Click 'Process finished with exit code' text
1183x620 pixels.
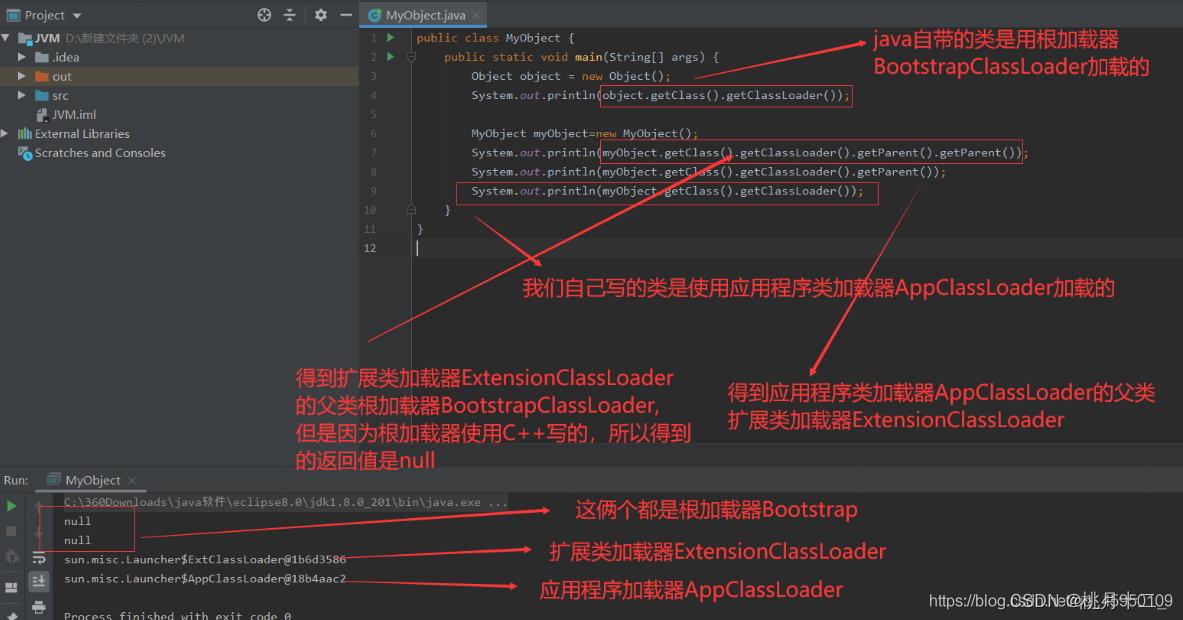pos(177,615)
